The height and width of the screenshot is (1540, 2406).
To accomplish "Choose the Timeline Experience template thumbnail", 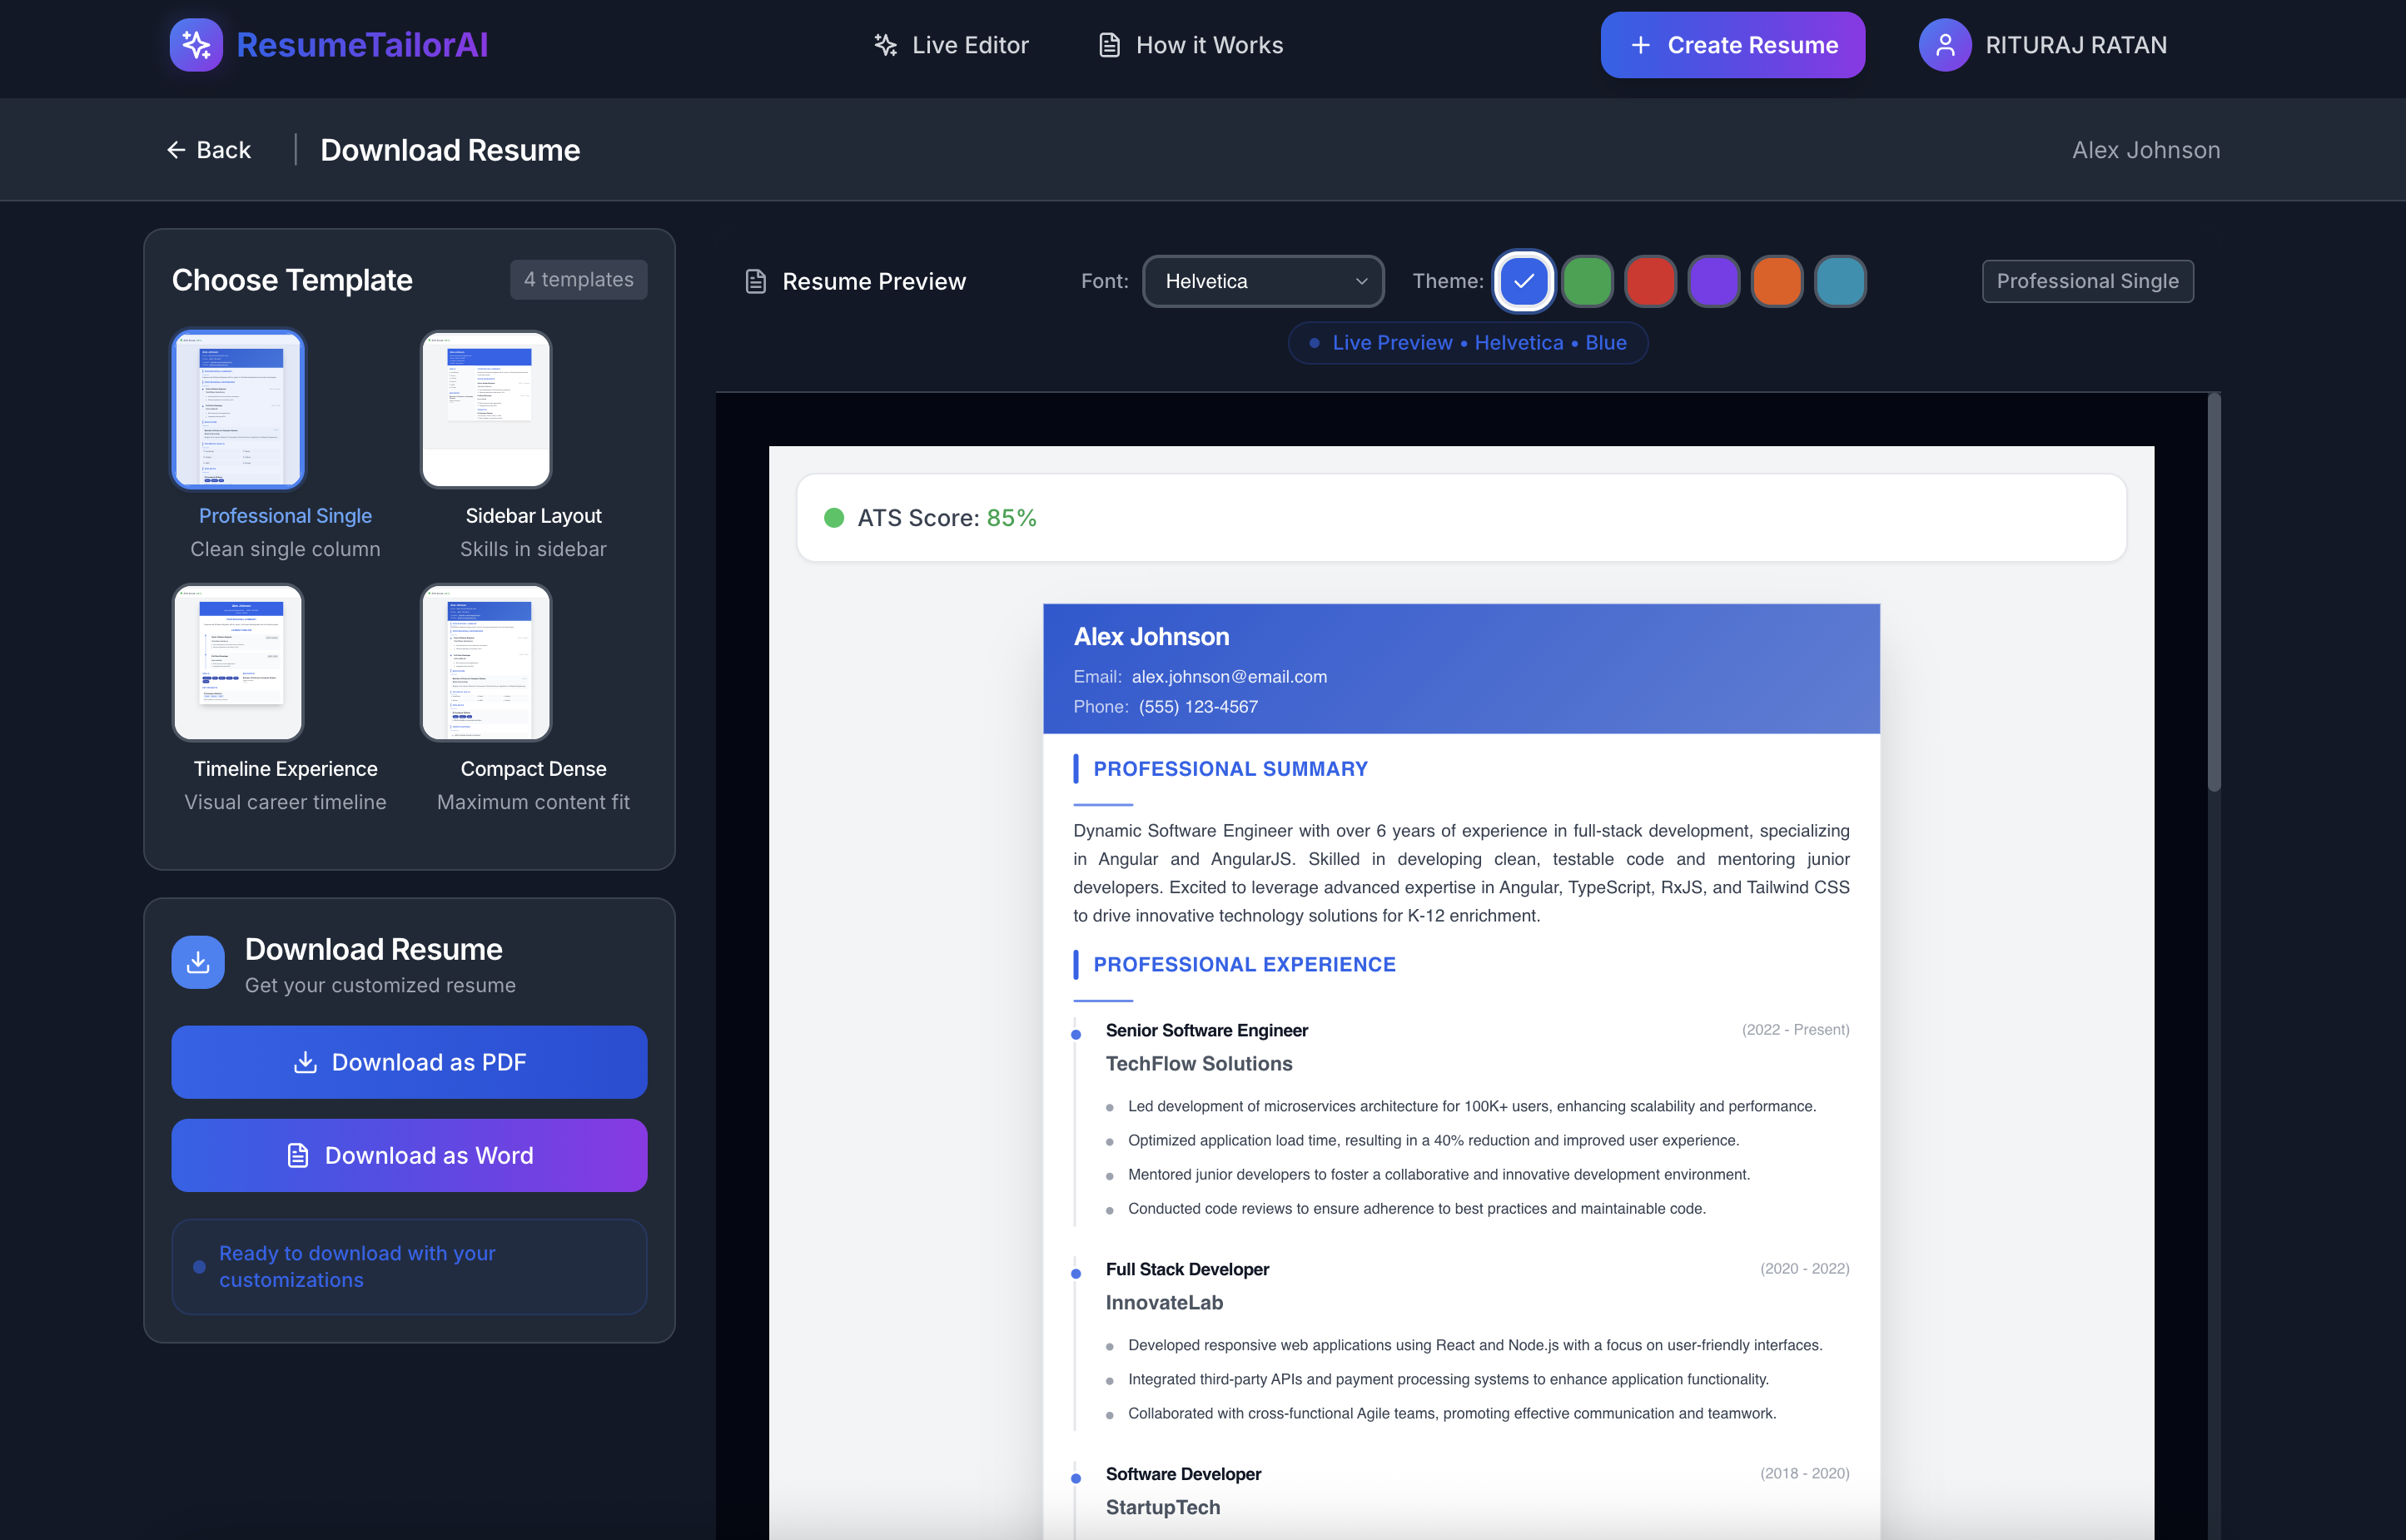I will pyautogui.click(x=238, y=663).
